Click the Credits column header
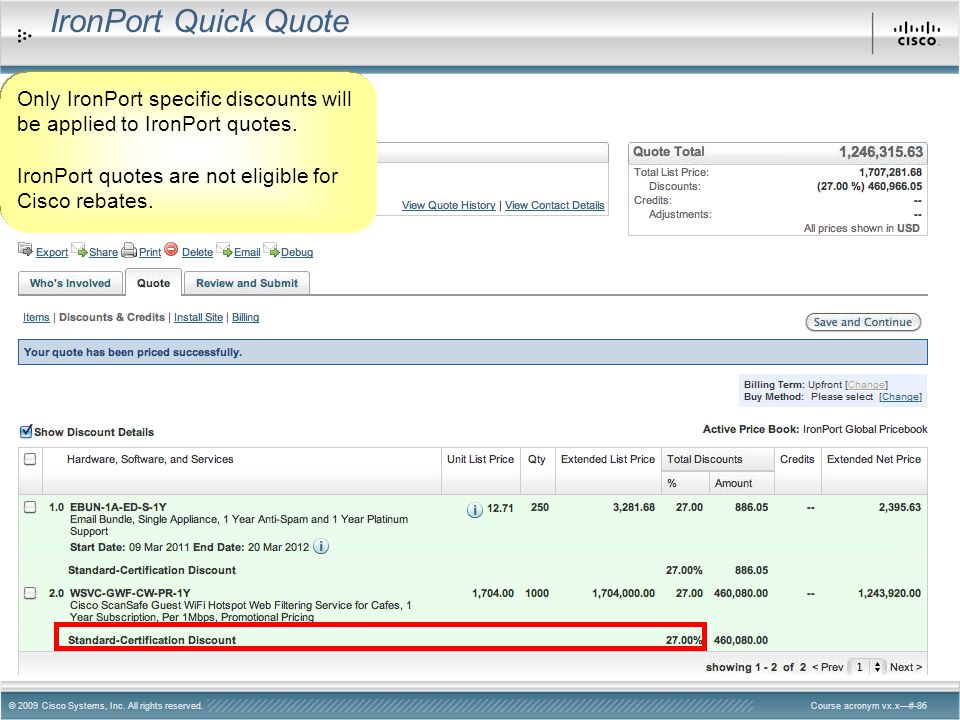960x720 pixels. click(x=797, y=459)
